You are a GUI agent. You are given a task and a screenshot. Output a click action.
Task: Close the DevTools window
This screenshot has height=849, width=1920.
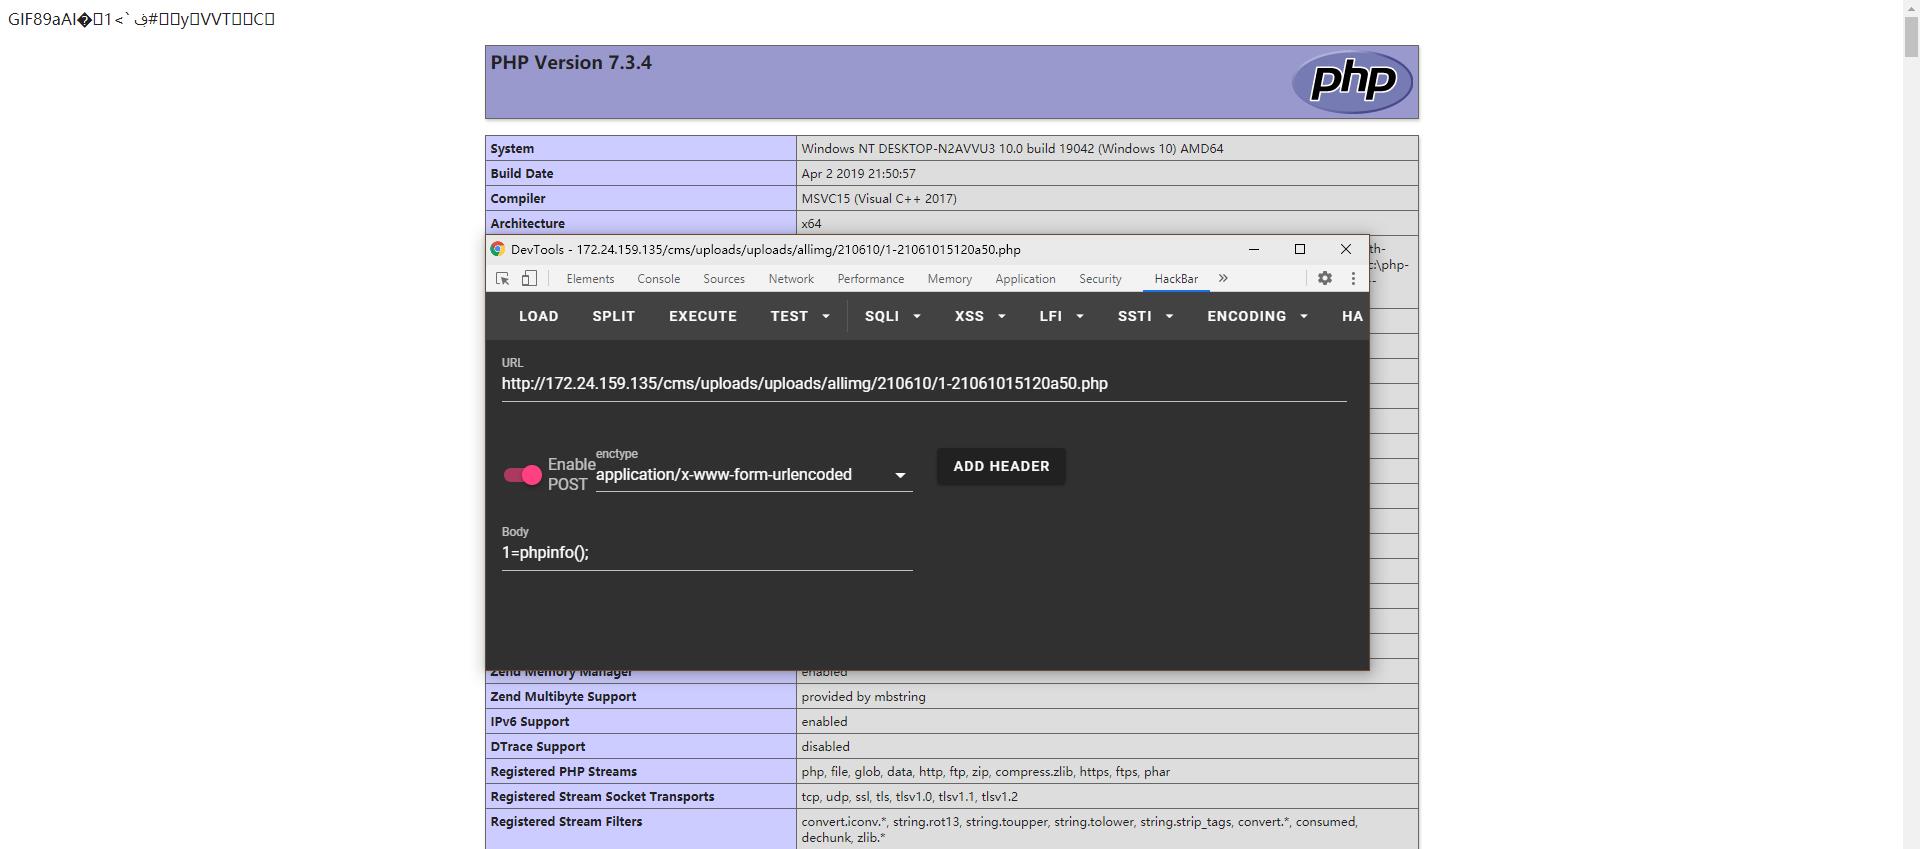pos(1346,249)
